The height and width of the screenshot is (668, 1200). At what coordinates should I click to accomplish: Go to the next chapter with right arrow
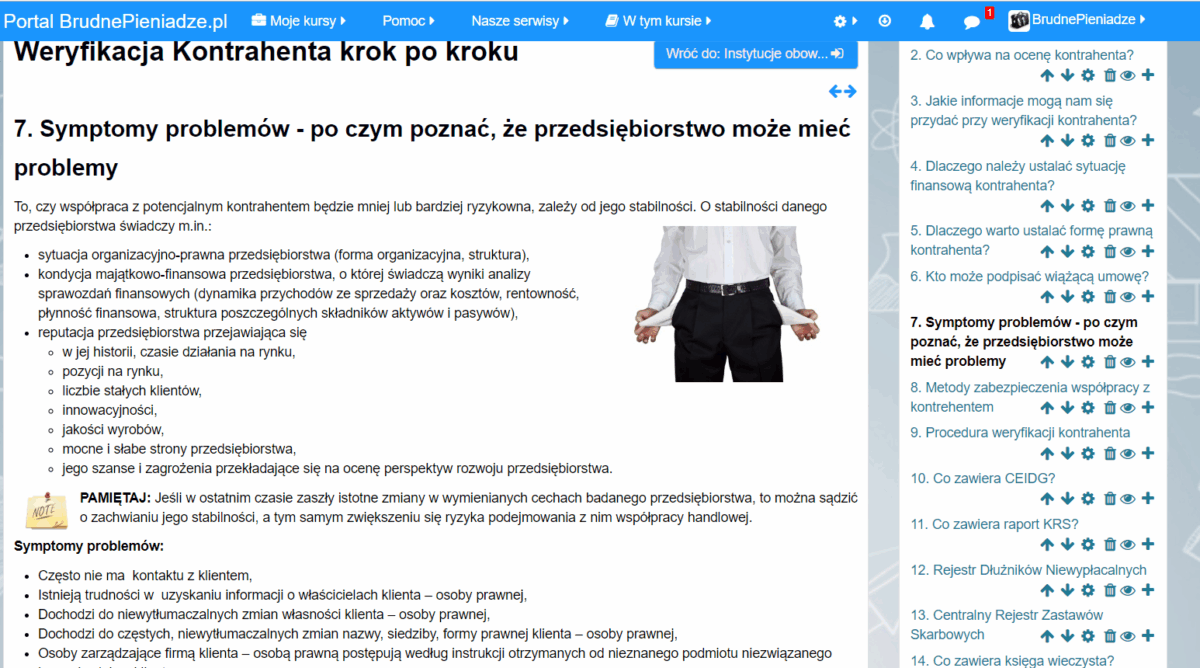[x=850, y=92]
